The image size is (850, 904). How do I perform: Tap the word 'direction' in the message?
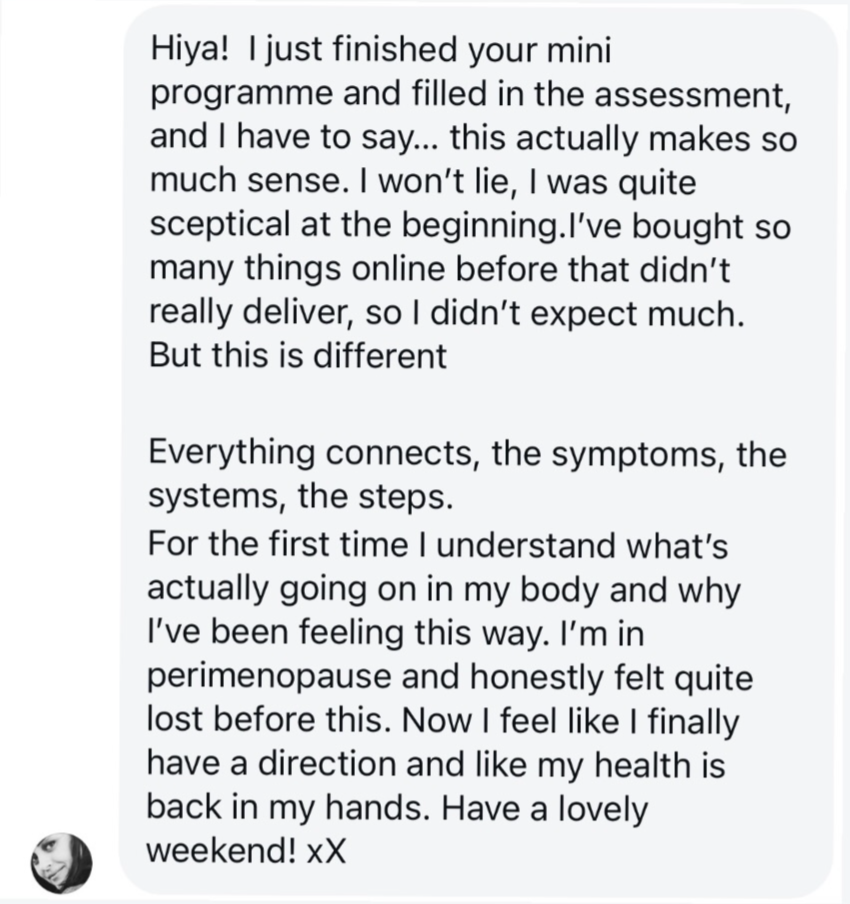pyautogui.click(x=327, y=763)
